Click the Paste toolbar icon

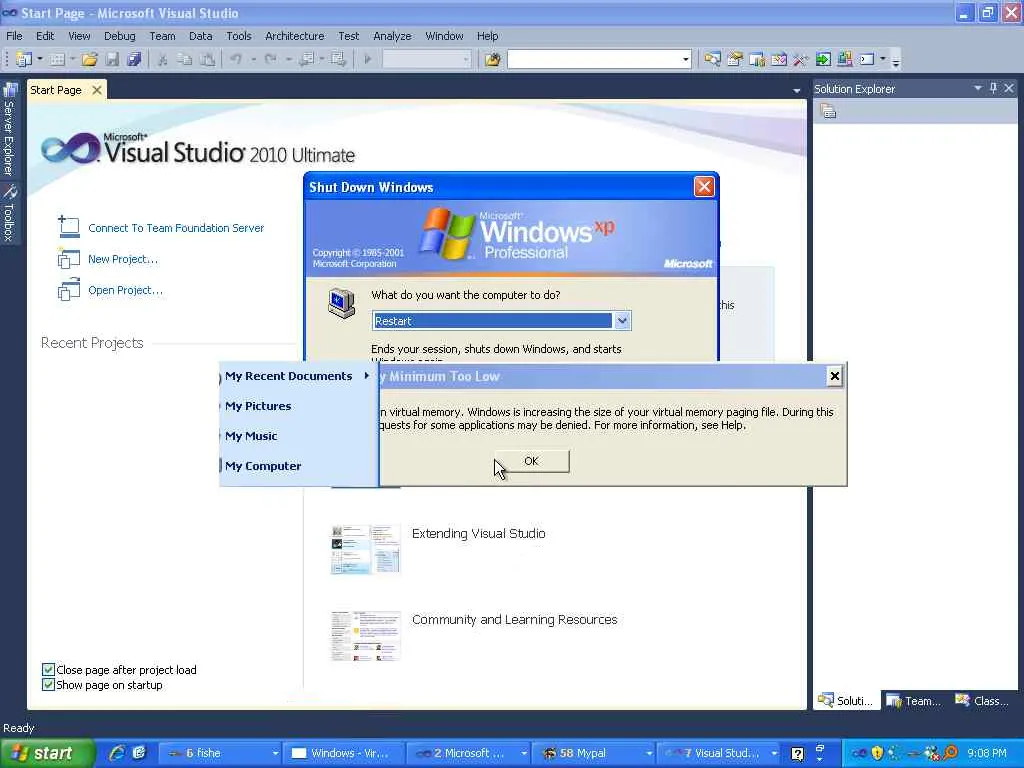coord(207,59)
